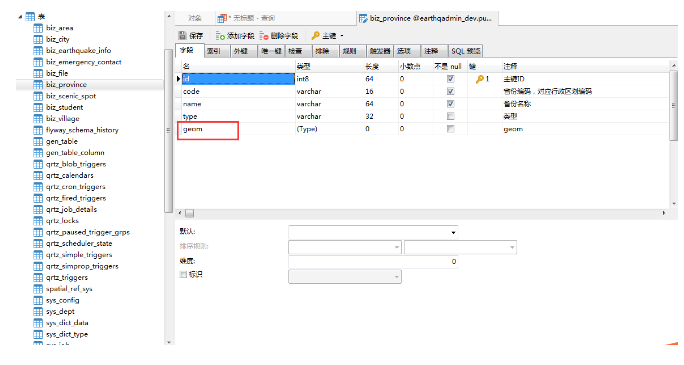This screenshot has width=684, height=365.
Task: Uncheck the not-null box for code field
Action: [451, 91]
